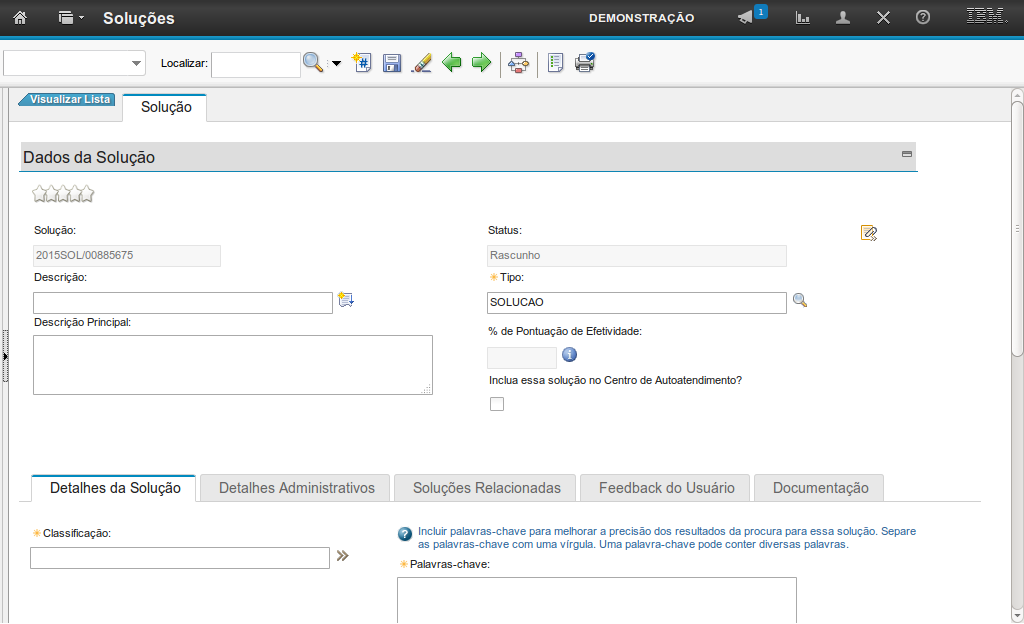The height and width of the screenshot is (624, 1024).
Task: Switch to the Detalhes Administrativos tab
Action: click(296, 488)
